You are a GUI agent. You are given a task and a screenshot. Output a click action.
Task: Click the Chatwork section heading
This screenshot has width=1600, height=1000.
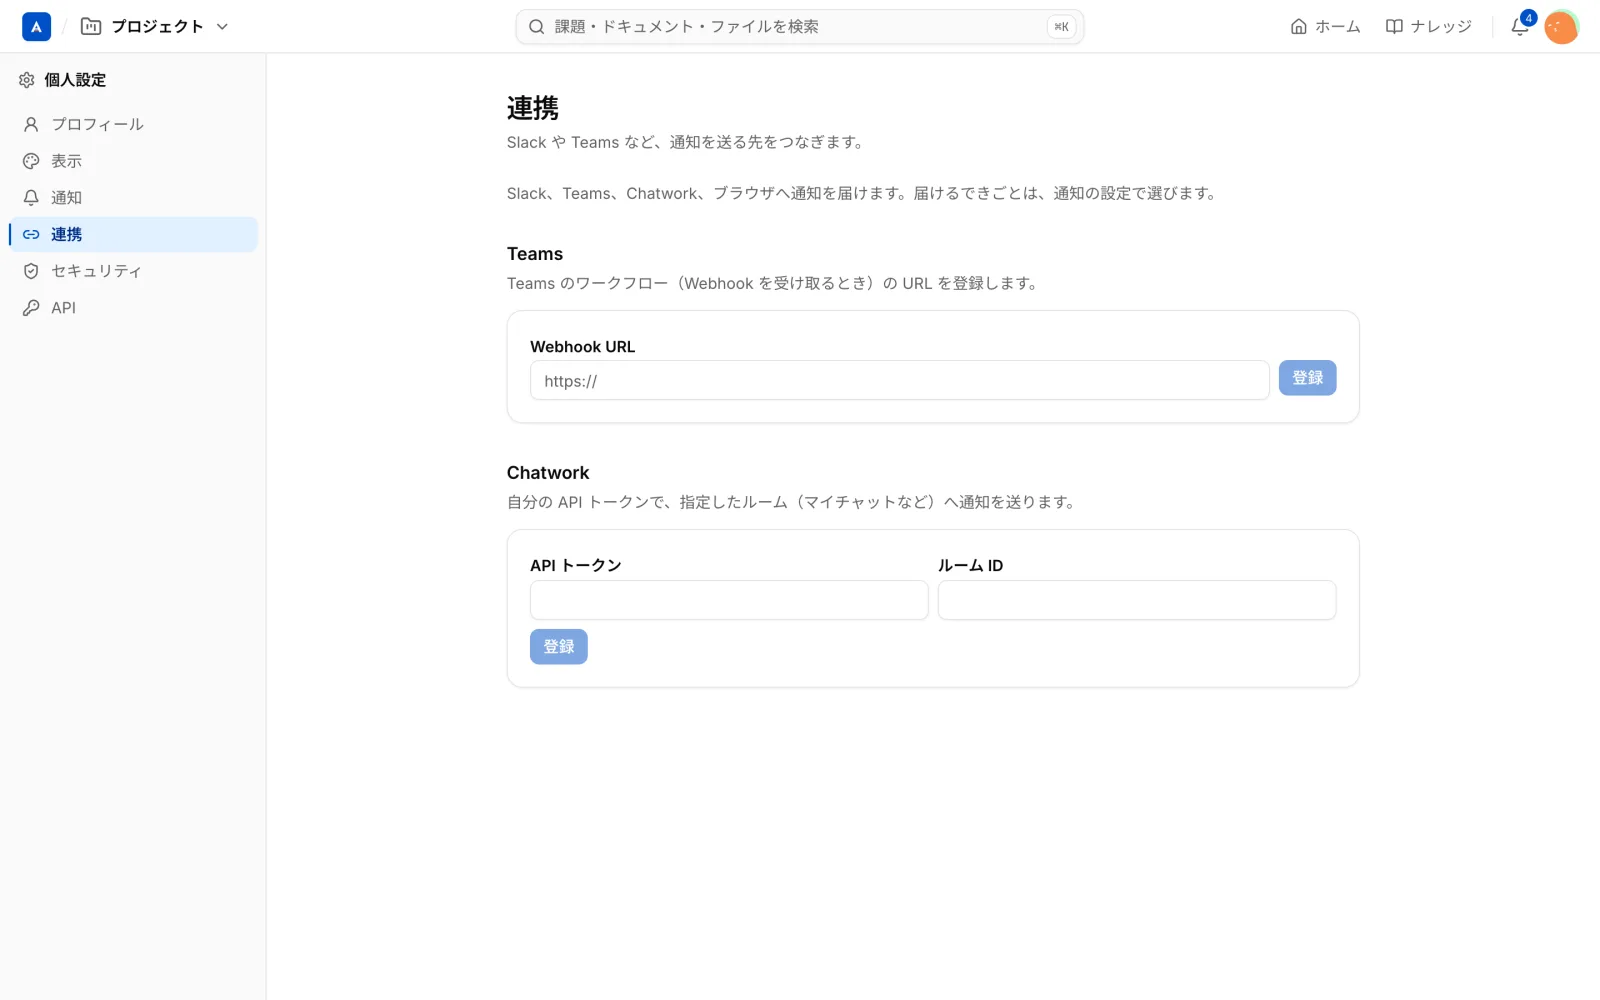point(548,473)
